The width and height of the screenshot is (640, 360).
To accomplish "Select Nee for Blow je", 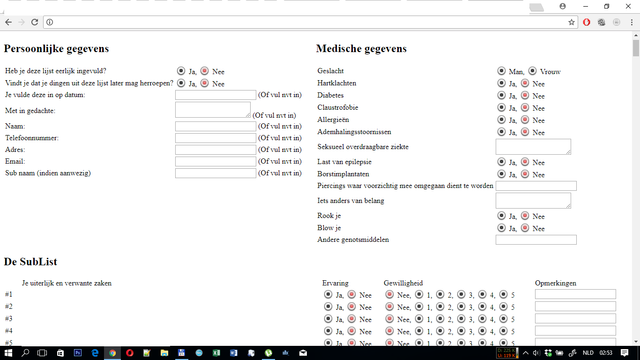I will point(525,228).
